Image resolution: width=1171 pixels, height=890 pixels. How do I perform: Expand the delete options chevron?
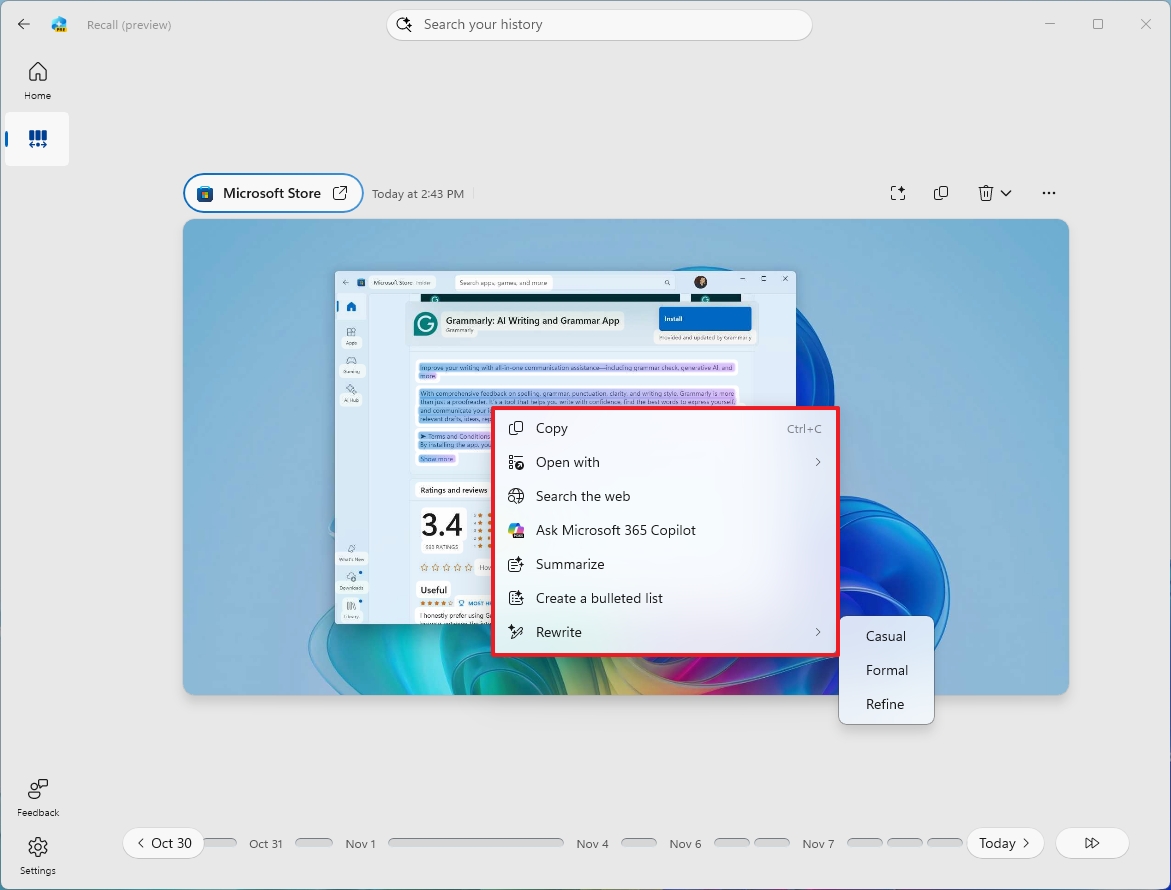tap(1008, 193)
